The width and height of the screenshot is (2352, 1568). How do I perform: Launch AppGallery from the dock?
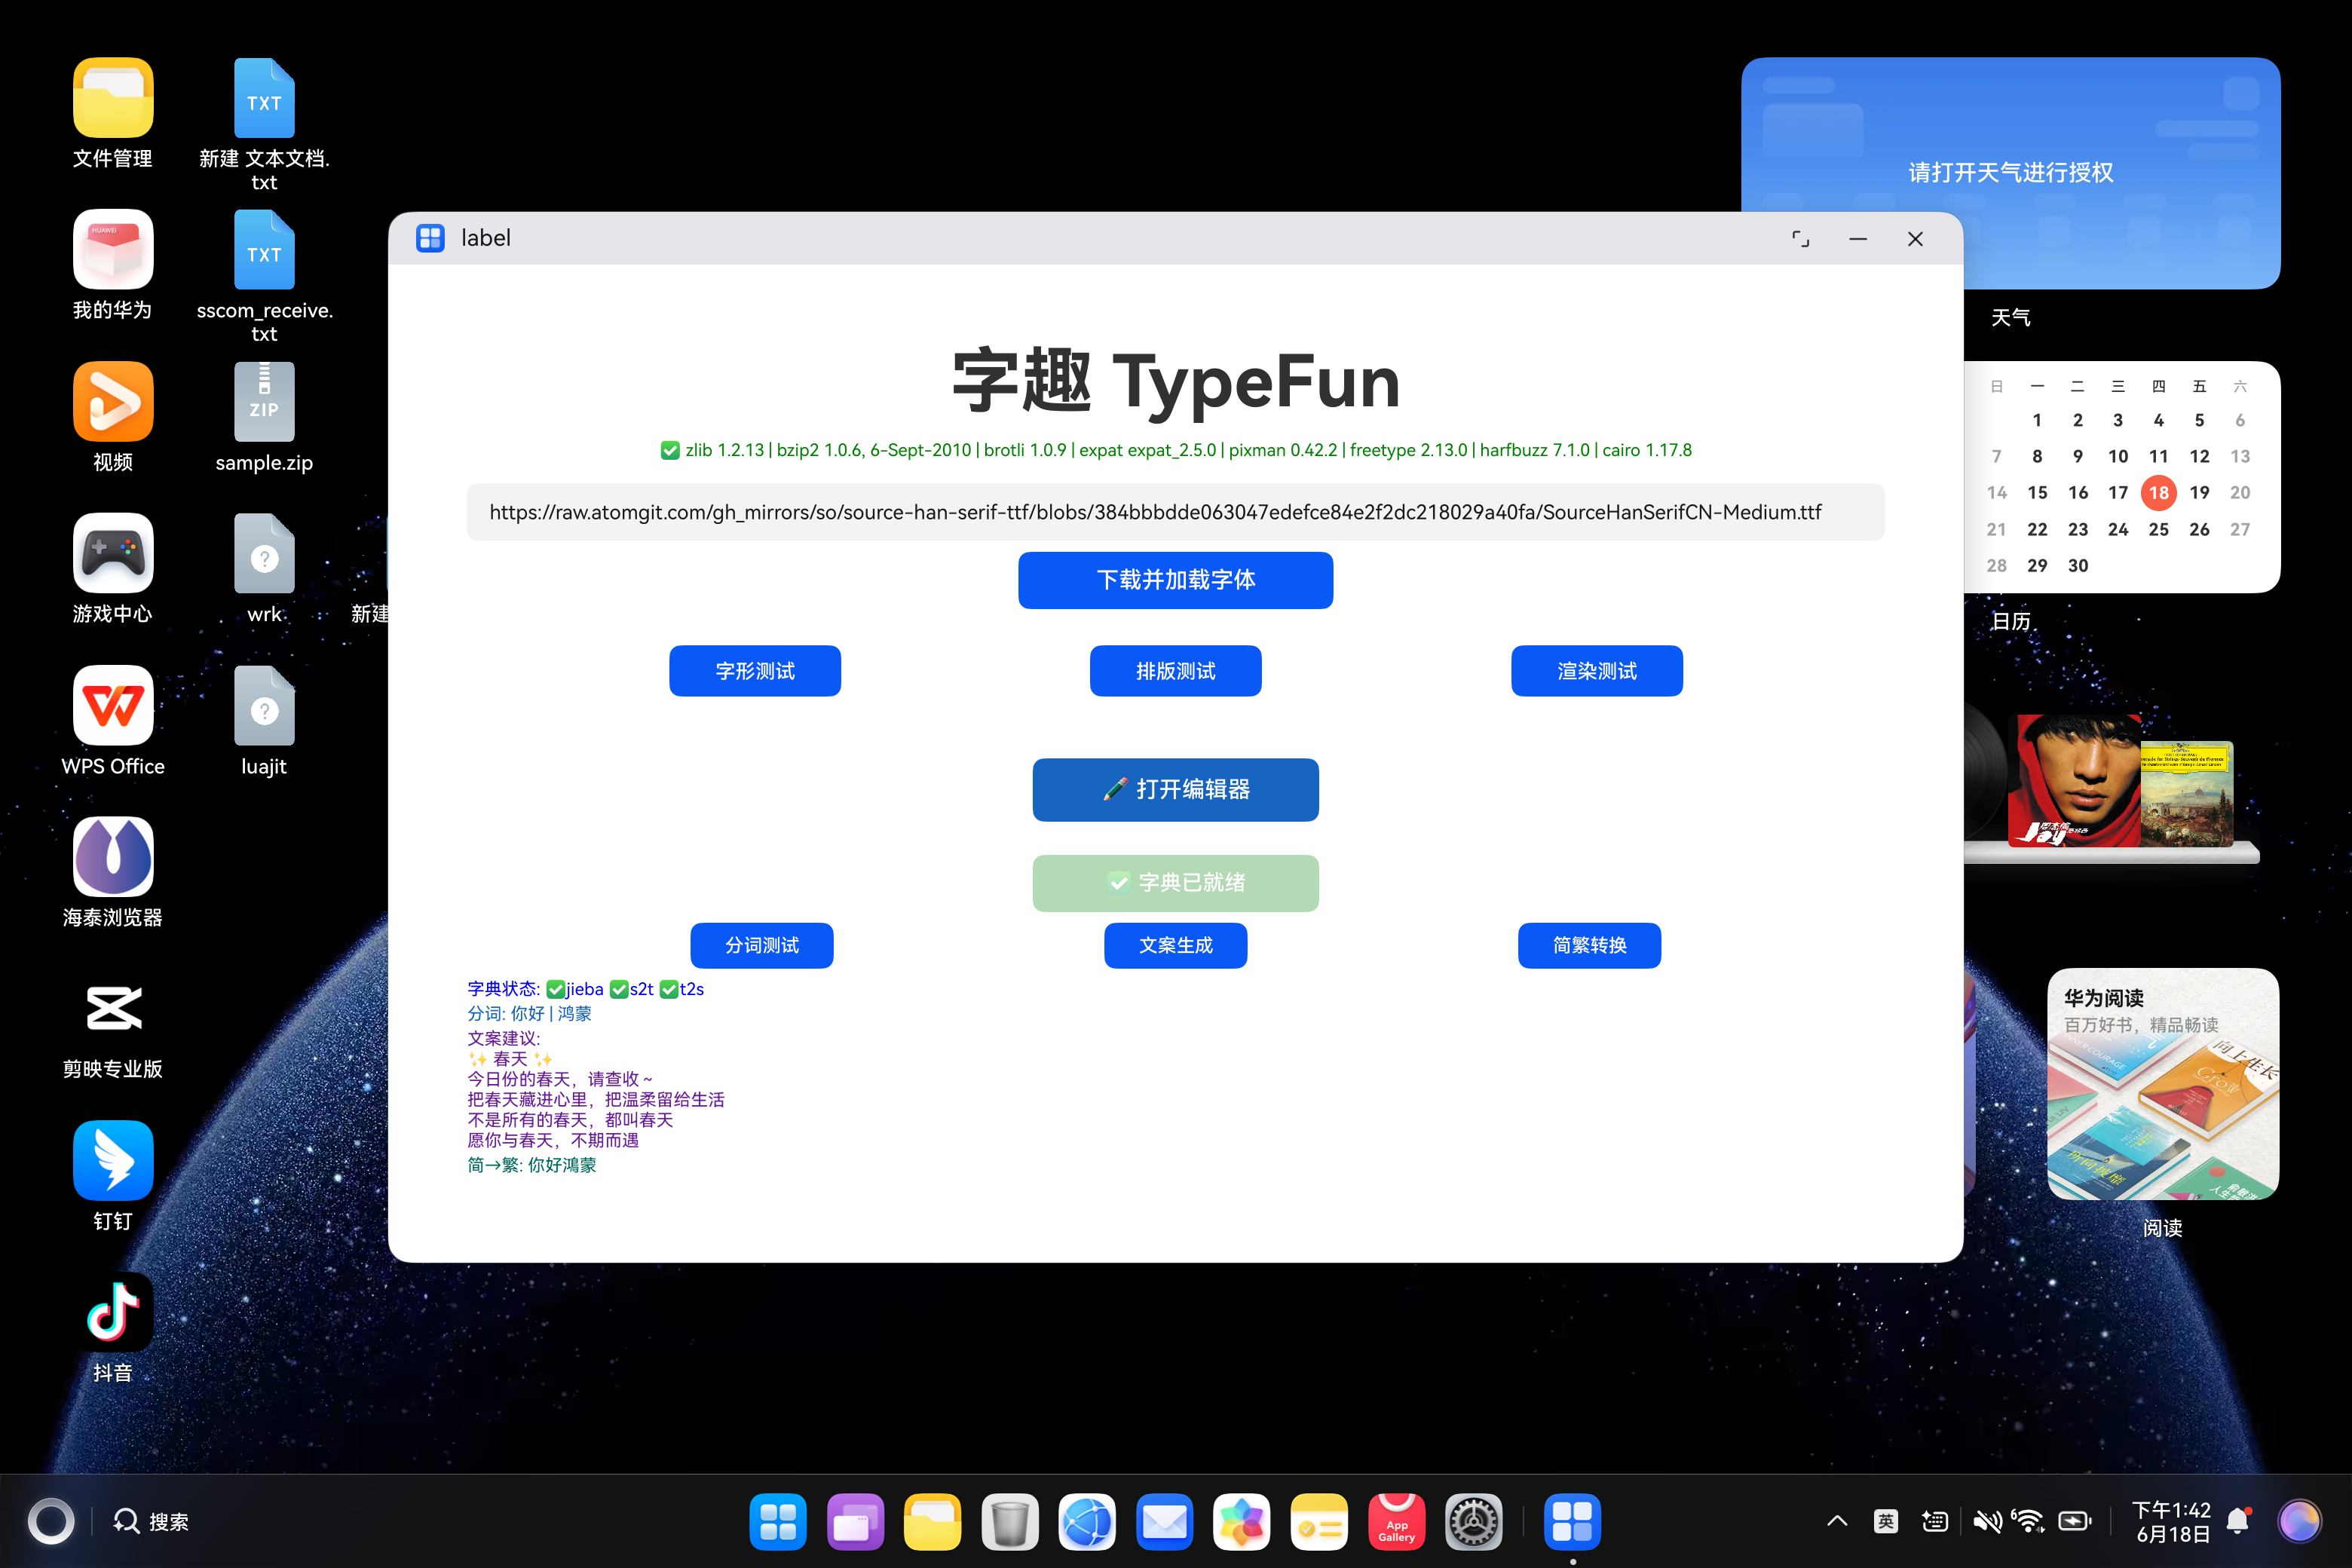point(1396,1522)
